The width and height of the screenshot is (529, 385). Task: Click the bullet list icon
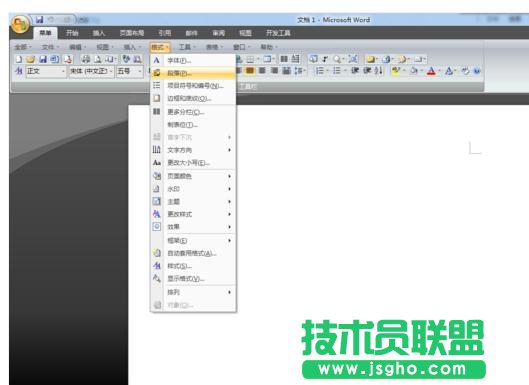pos(337,71)
